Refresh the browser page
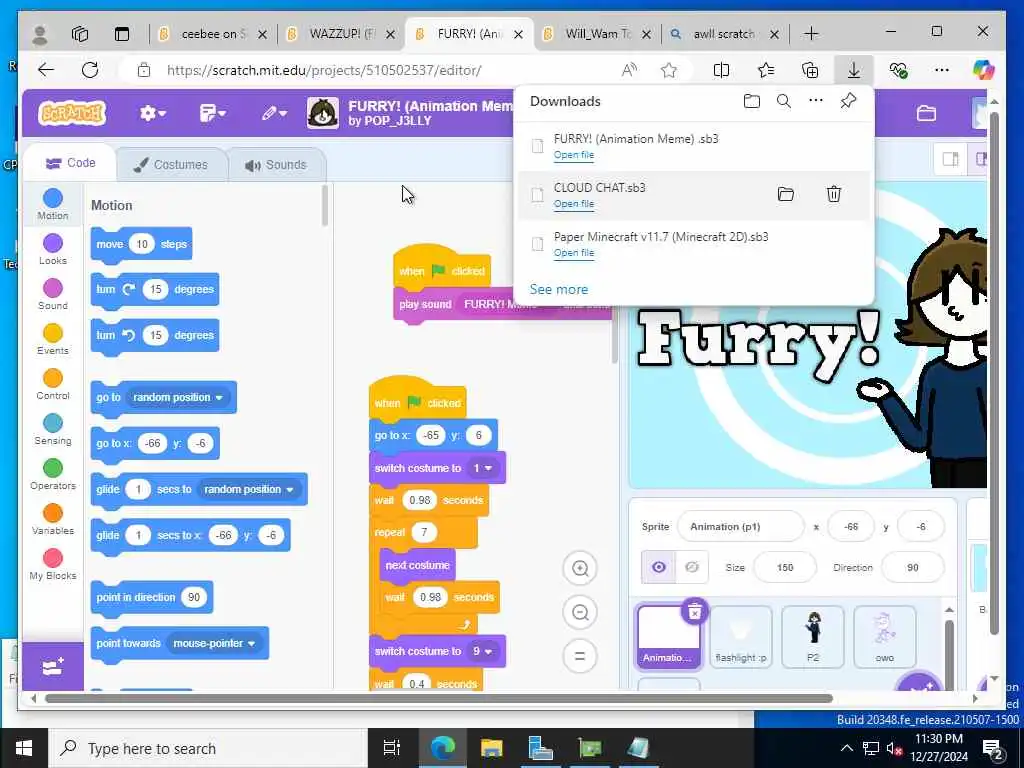Screen dimensions: 1024x768 click(x=90, y=70)
